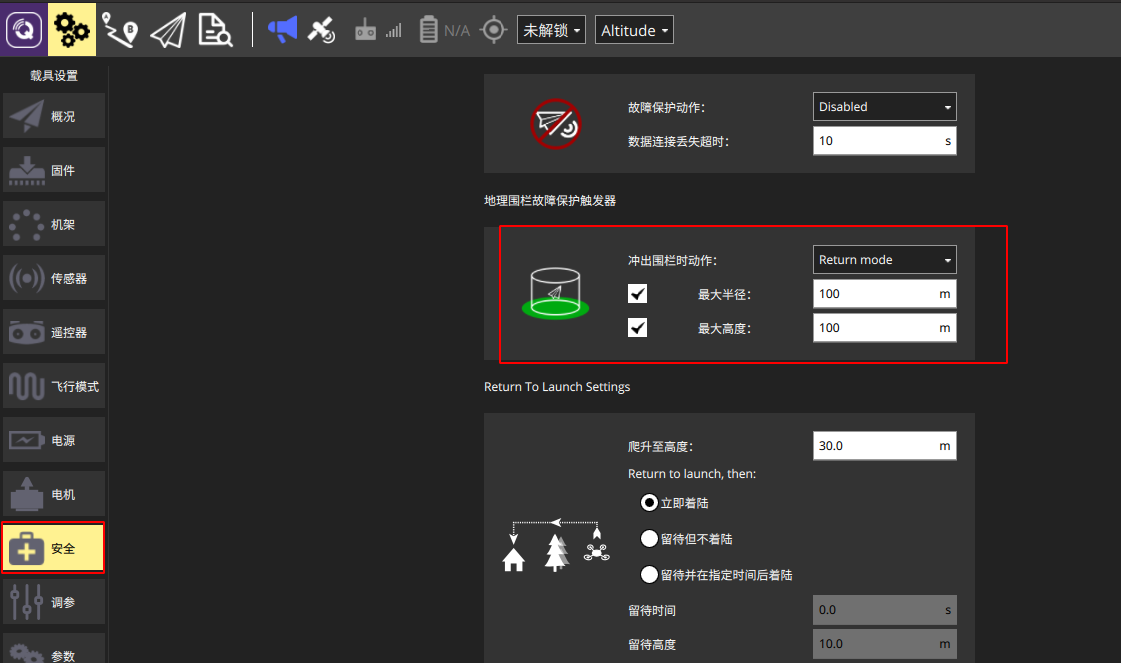
Task: Click the 故障保护动作 label
Action: pyautogui.click(x=666, y=107)
